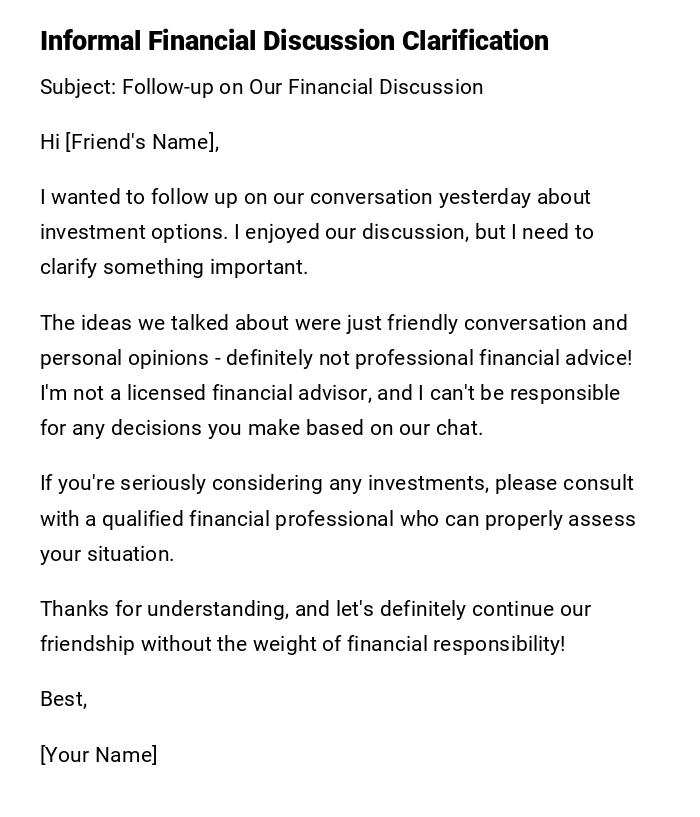Click the greeting word "Hi"

pyautogui.click(x=50, y=142)
